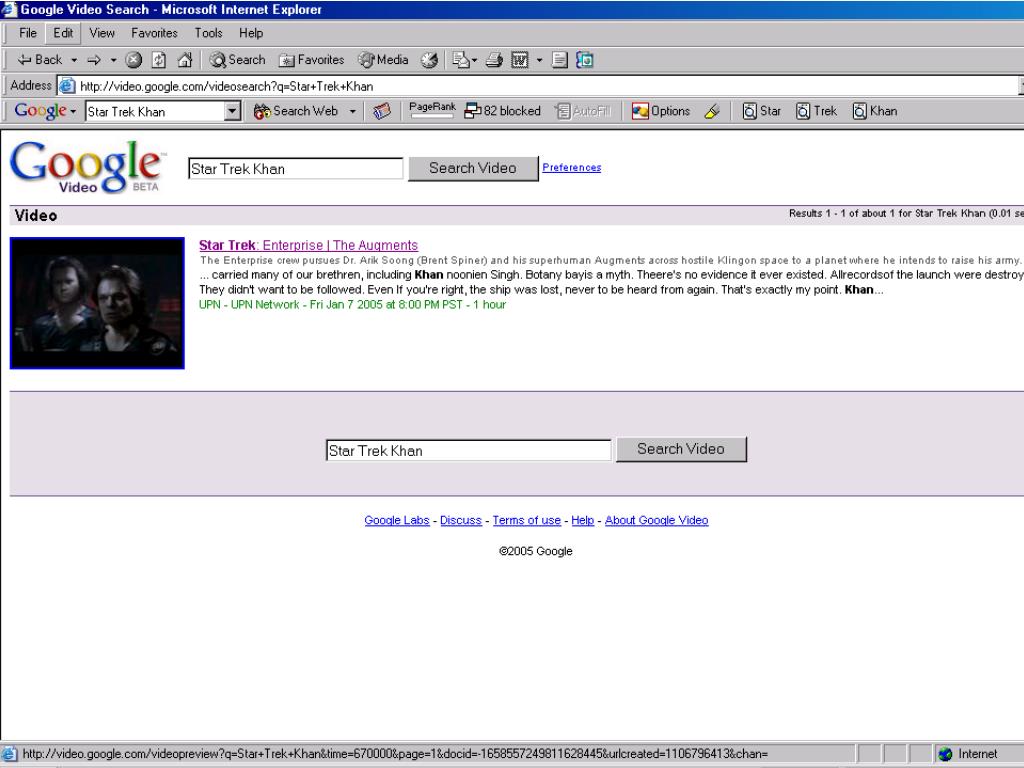Click the UPN Network air date line

(x=353, y=304)
